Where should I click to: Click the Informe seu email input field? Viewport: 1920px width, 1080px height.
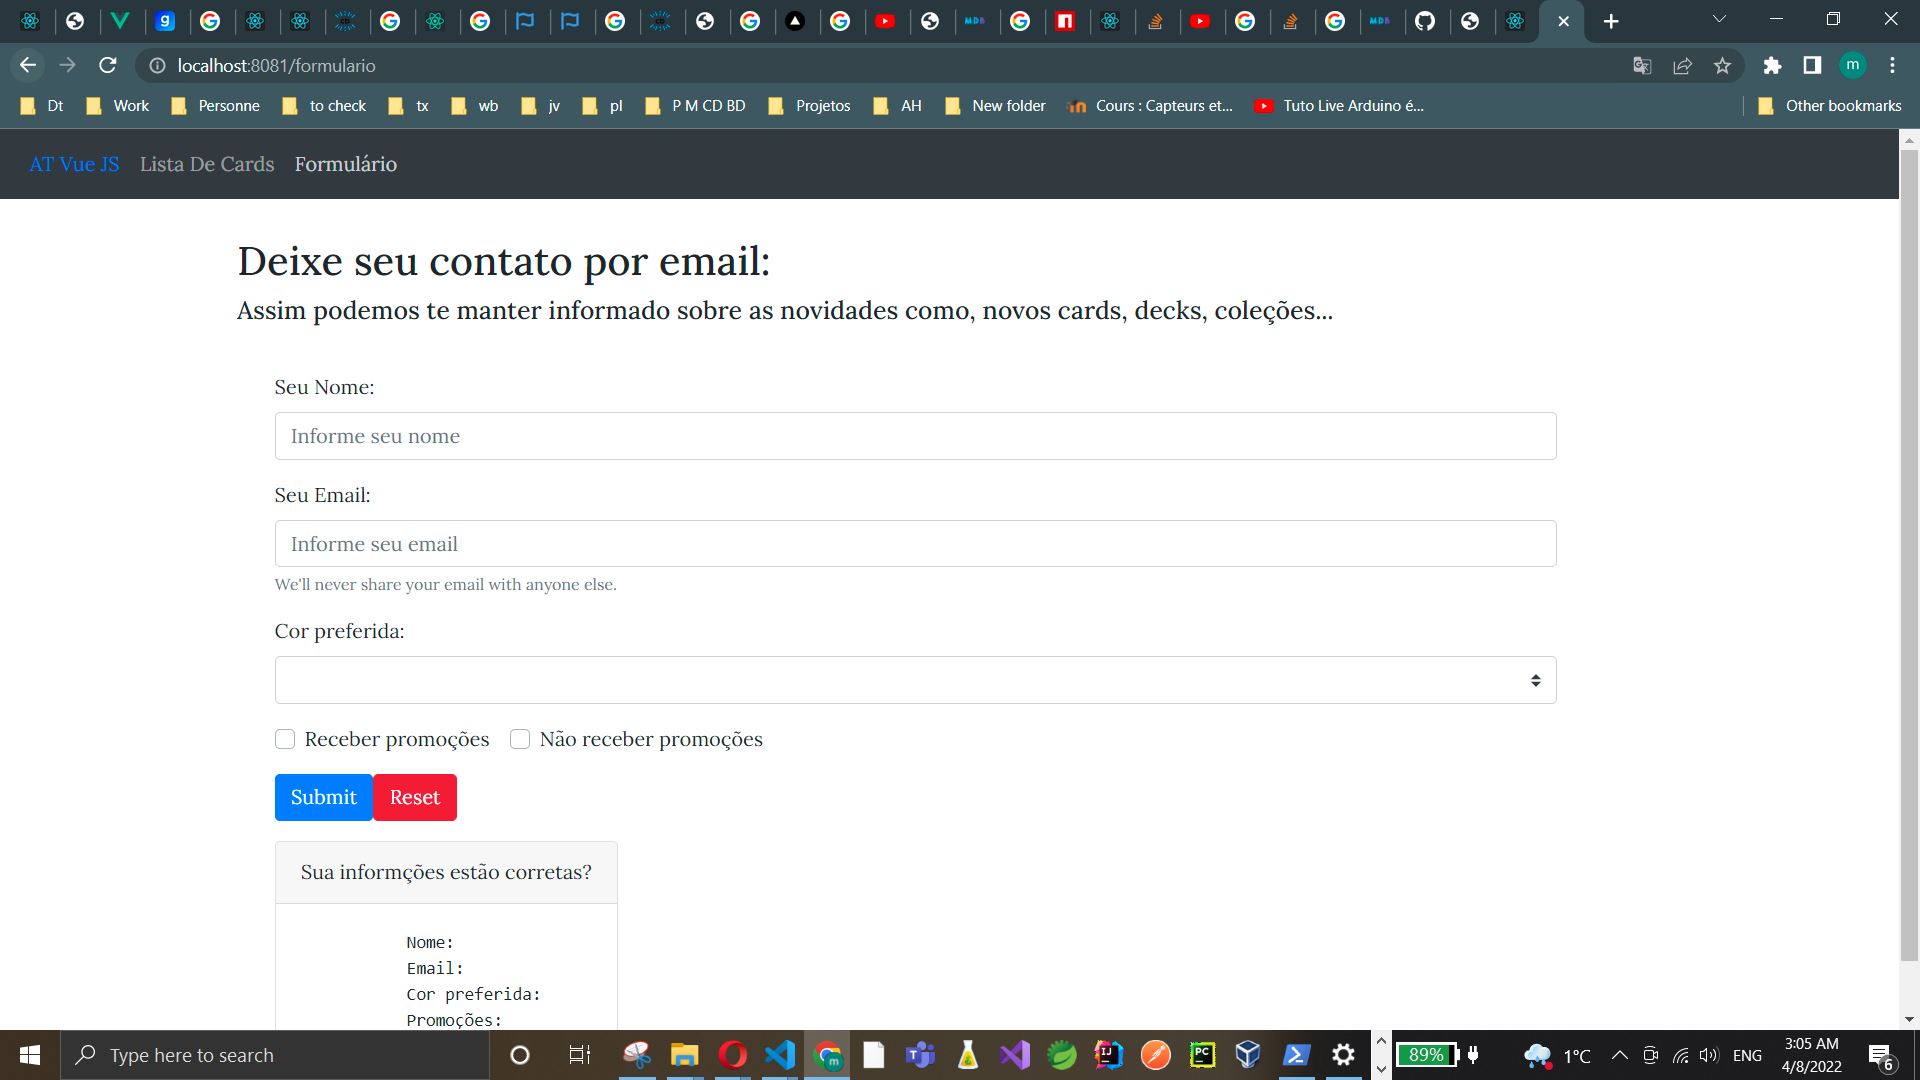coord(915,543)
